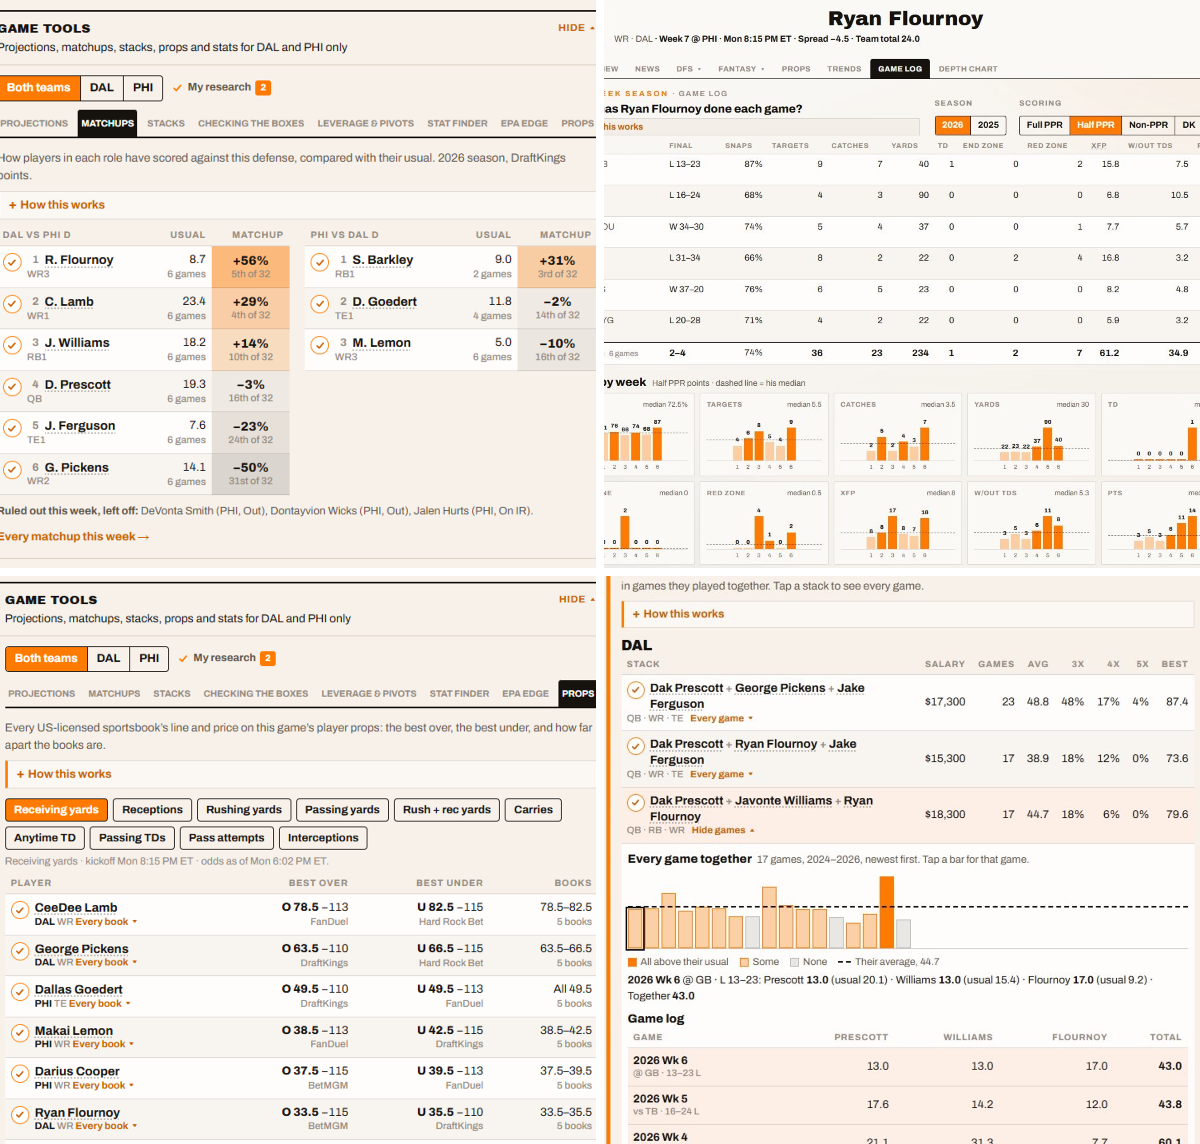Toggle My research checkbox in the props panel
Viewport: 1200px width, 1144px height.
tap(227, 658)
